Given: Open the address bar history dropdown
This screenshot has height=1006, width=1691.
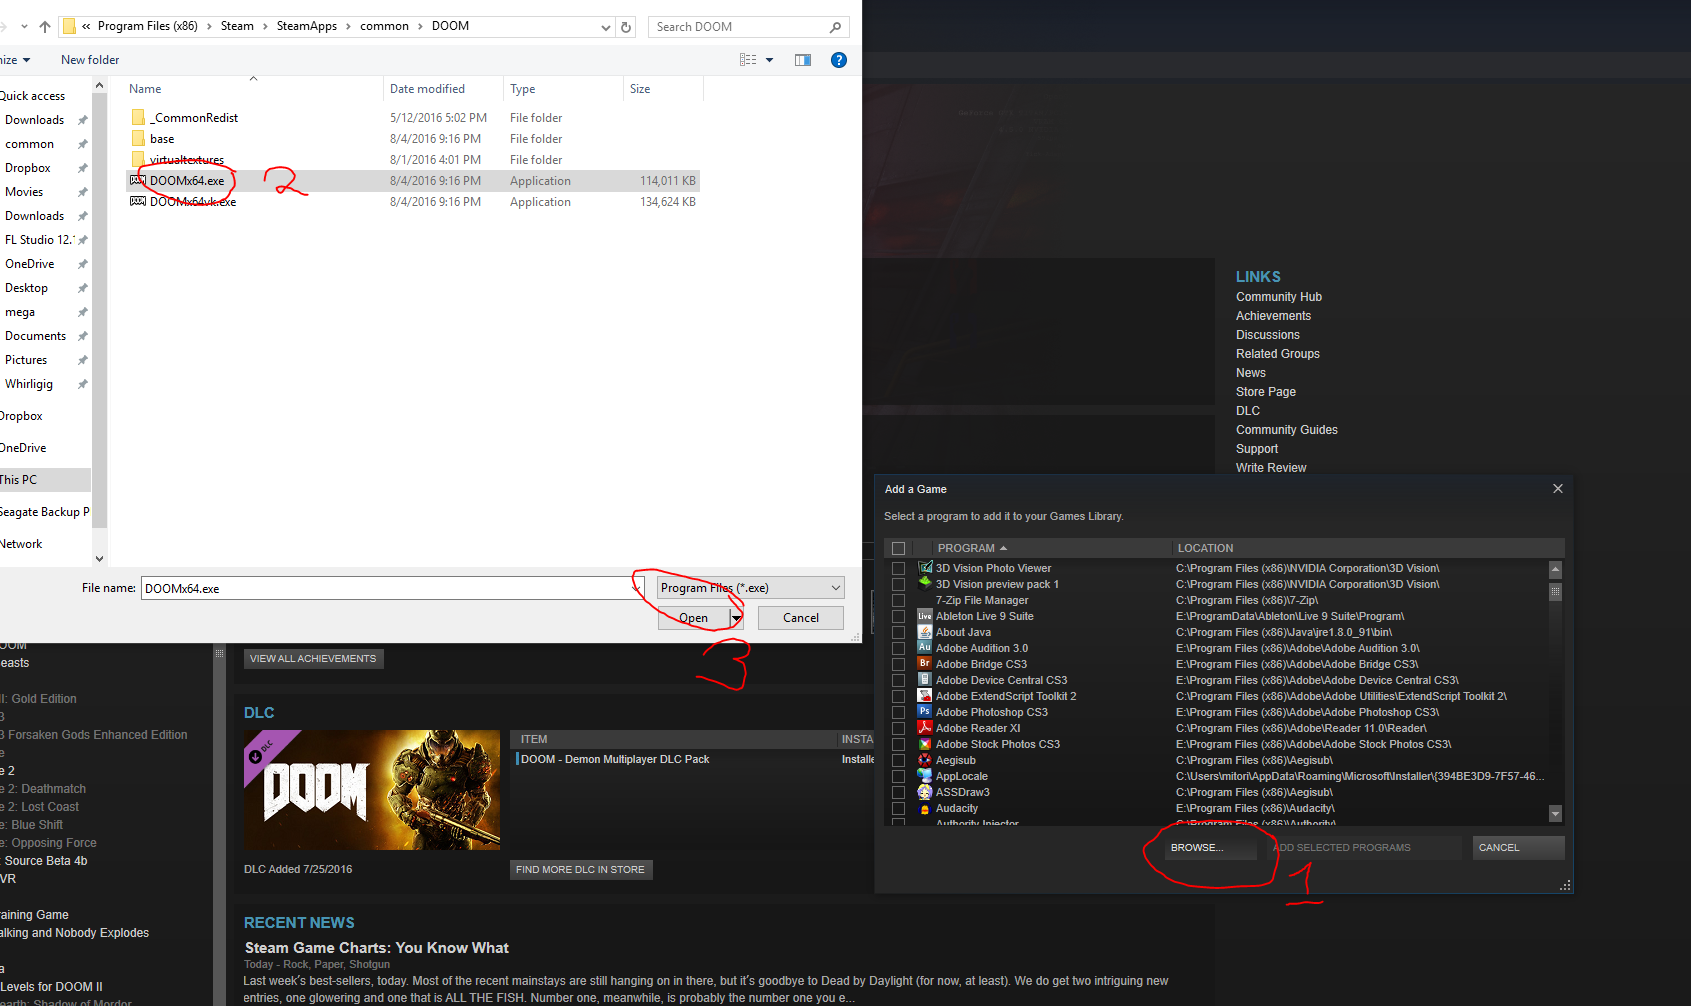Looking at the screenshot, I should (x=606, y=27).
